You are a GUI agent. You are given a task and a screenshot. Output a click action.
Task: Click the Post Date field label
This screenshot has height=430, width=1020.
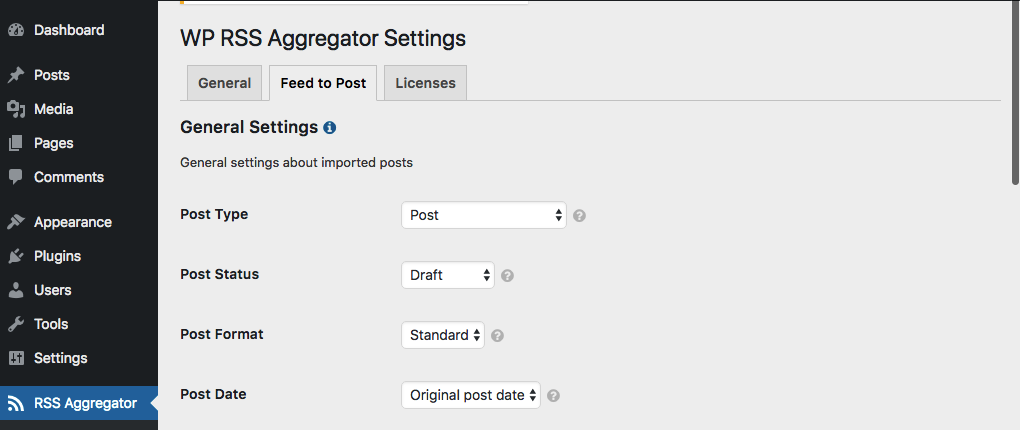click(x=213, y=394)
